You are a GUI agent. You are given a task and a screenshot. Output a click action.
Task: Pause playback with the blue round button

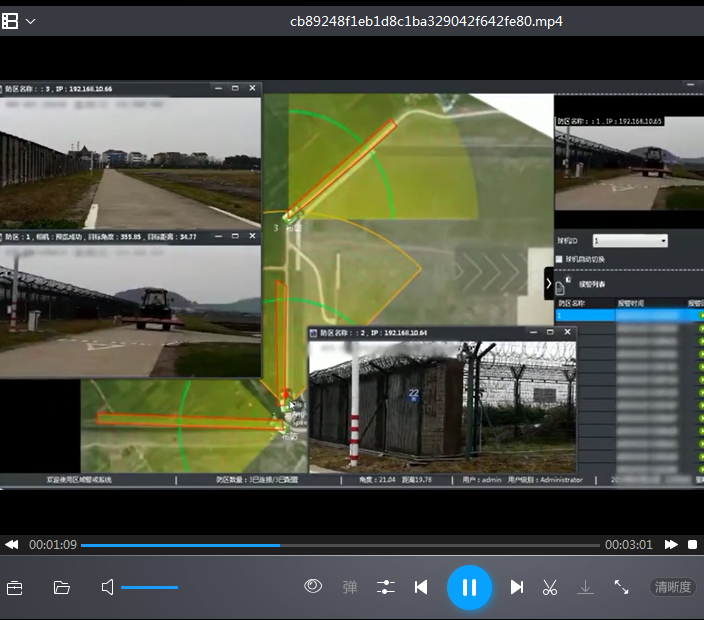click(x=468, y=587)
